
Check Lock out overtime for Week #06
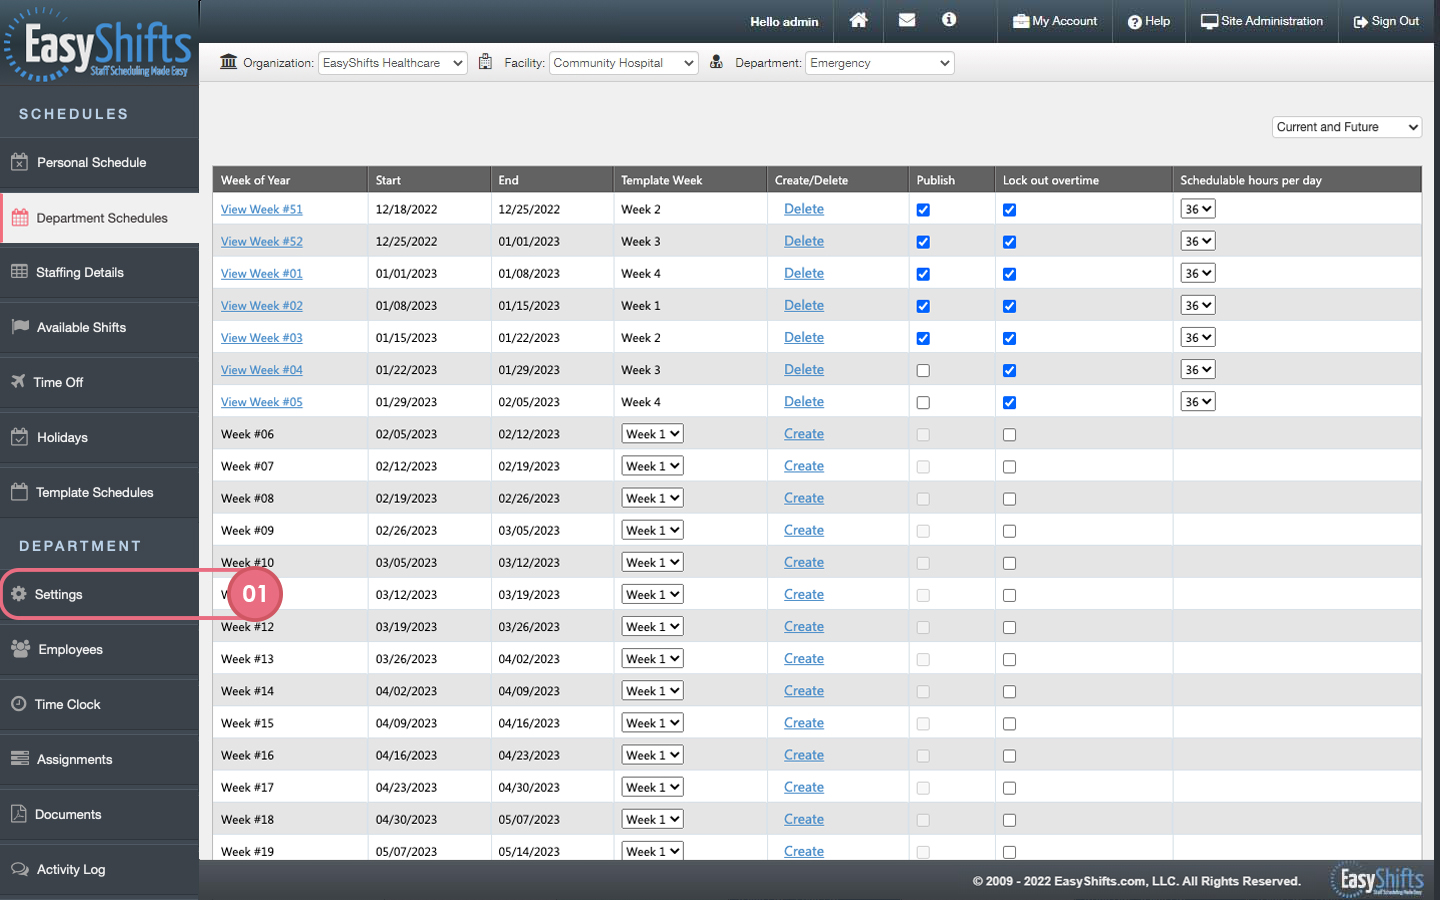pos(1009,435)
